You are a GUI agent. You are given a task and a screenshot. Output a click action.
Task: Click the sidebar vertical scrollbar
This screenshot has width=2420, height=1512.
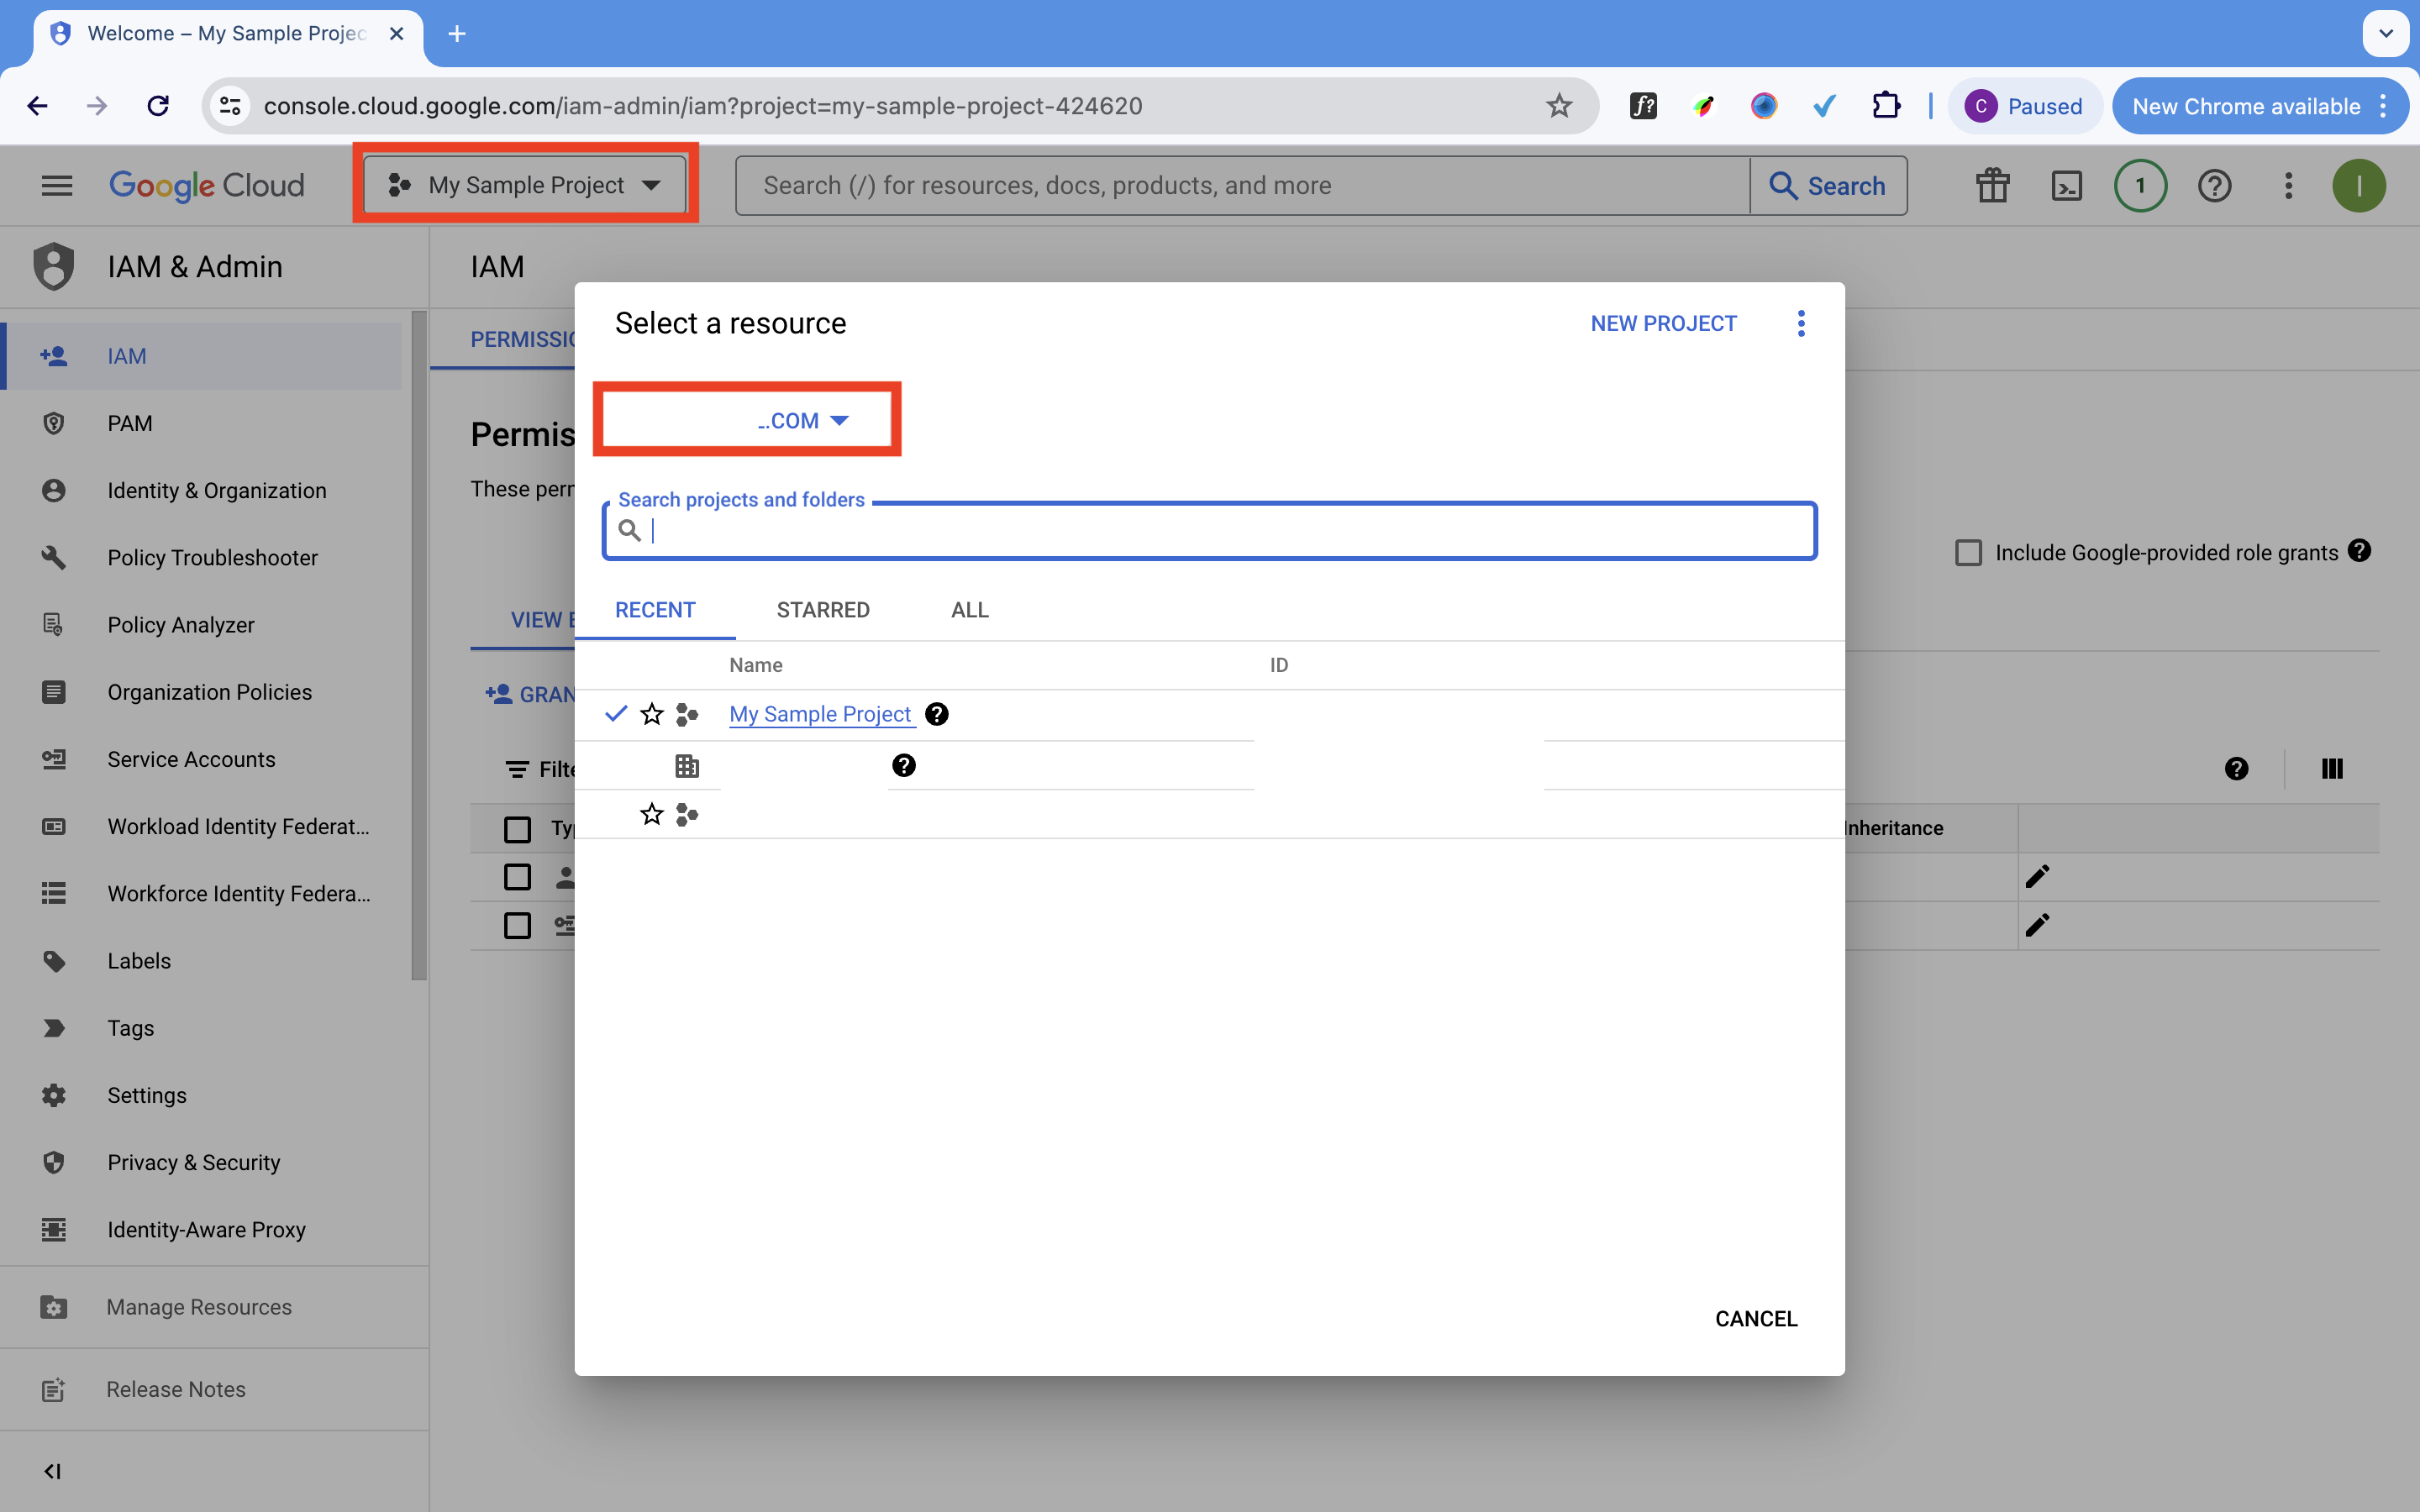[x=419, y=645]
